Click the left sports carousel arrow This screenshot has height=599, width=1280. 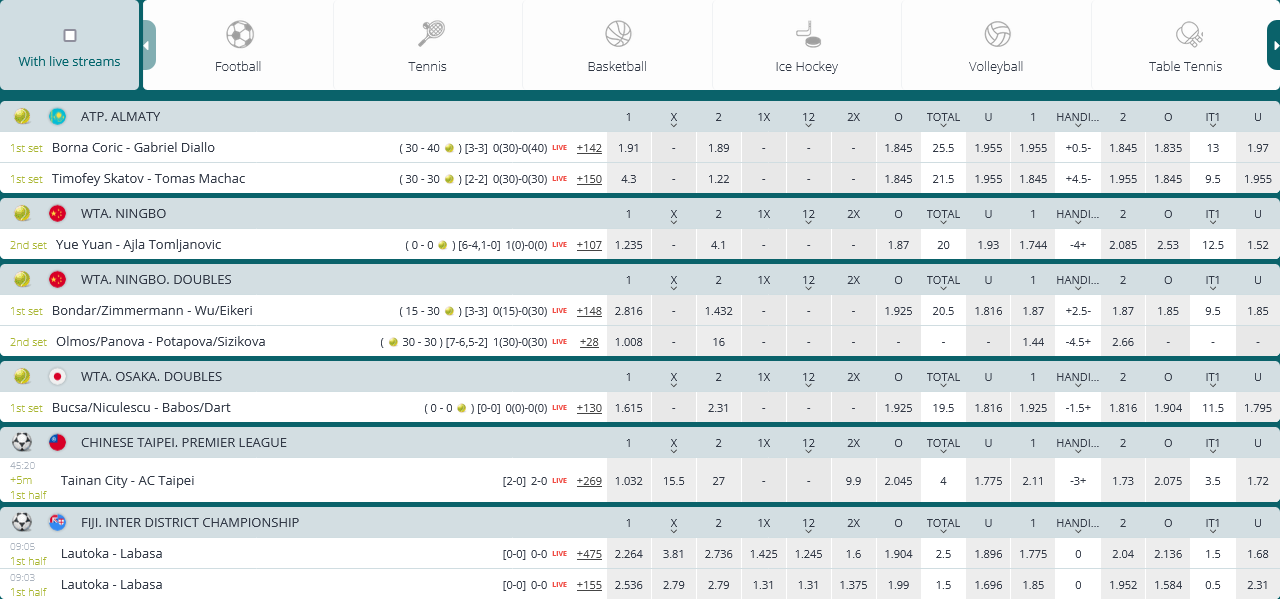tap(148, 45)
